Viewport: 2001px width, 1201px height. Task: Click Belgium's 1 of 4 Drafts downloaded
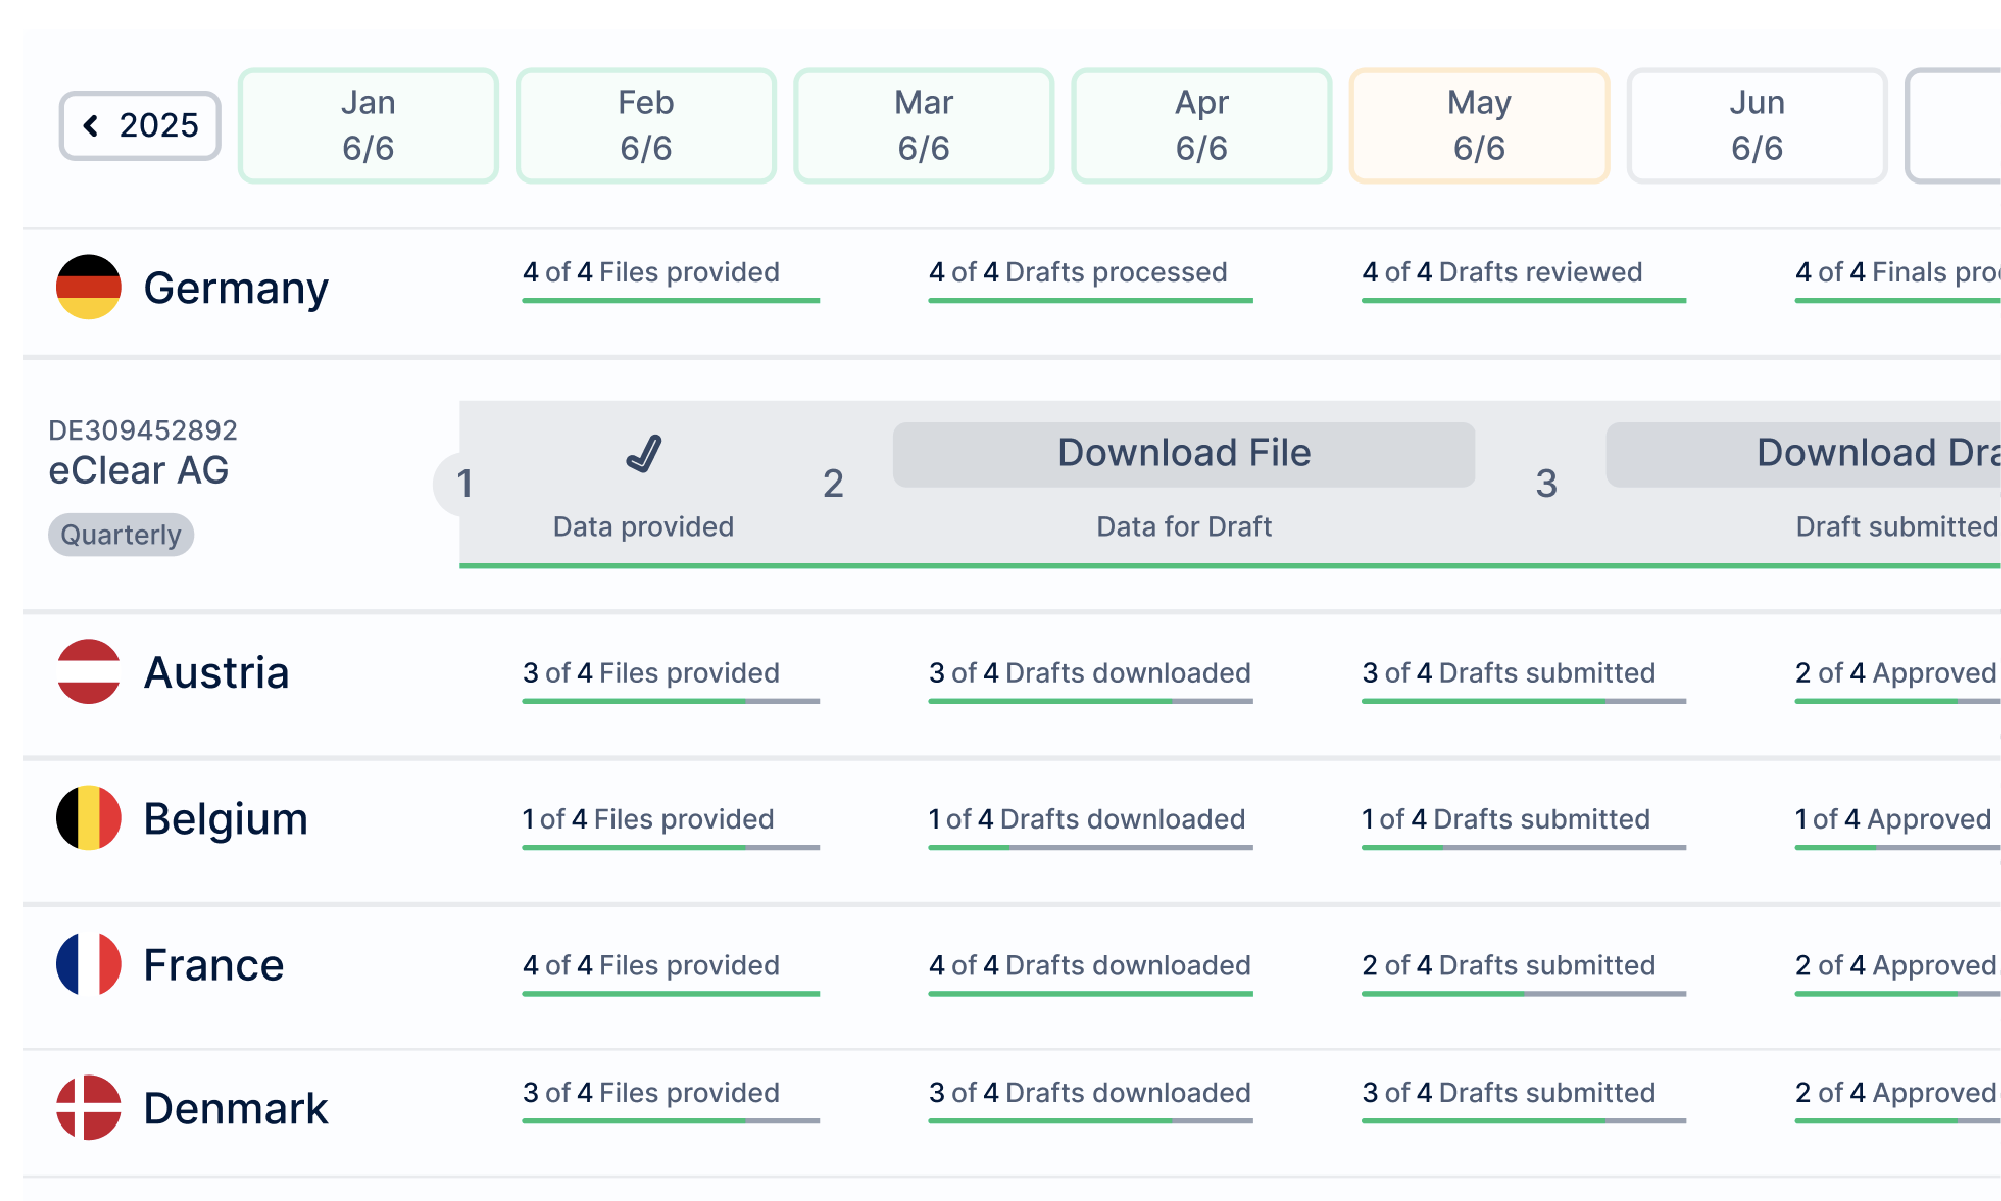[1090, 827]
